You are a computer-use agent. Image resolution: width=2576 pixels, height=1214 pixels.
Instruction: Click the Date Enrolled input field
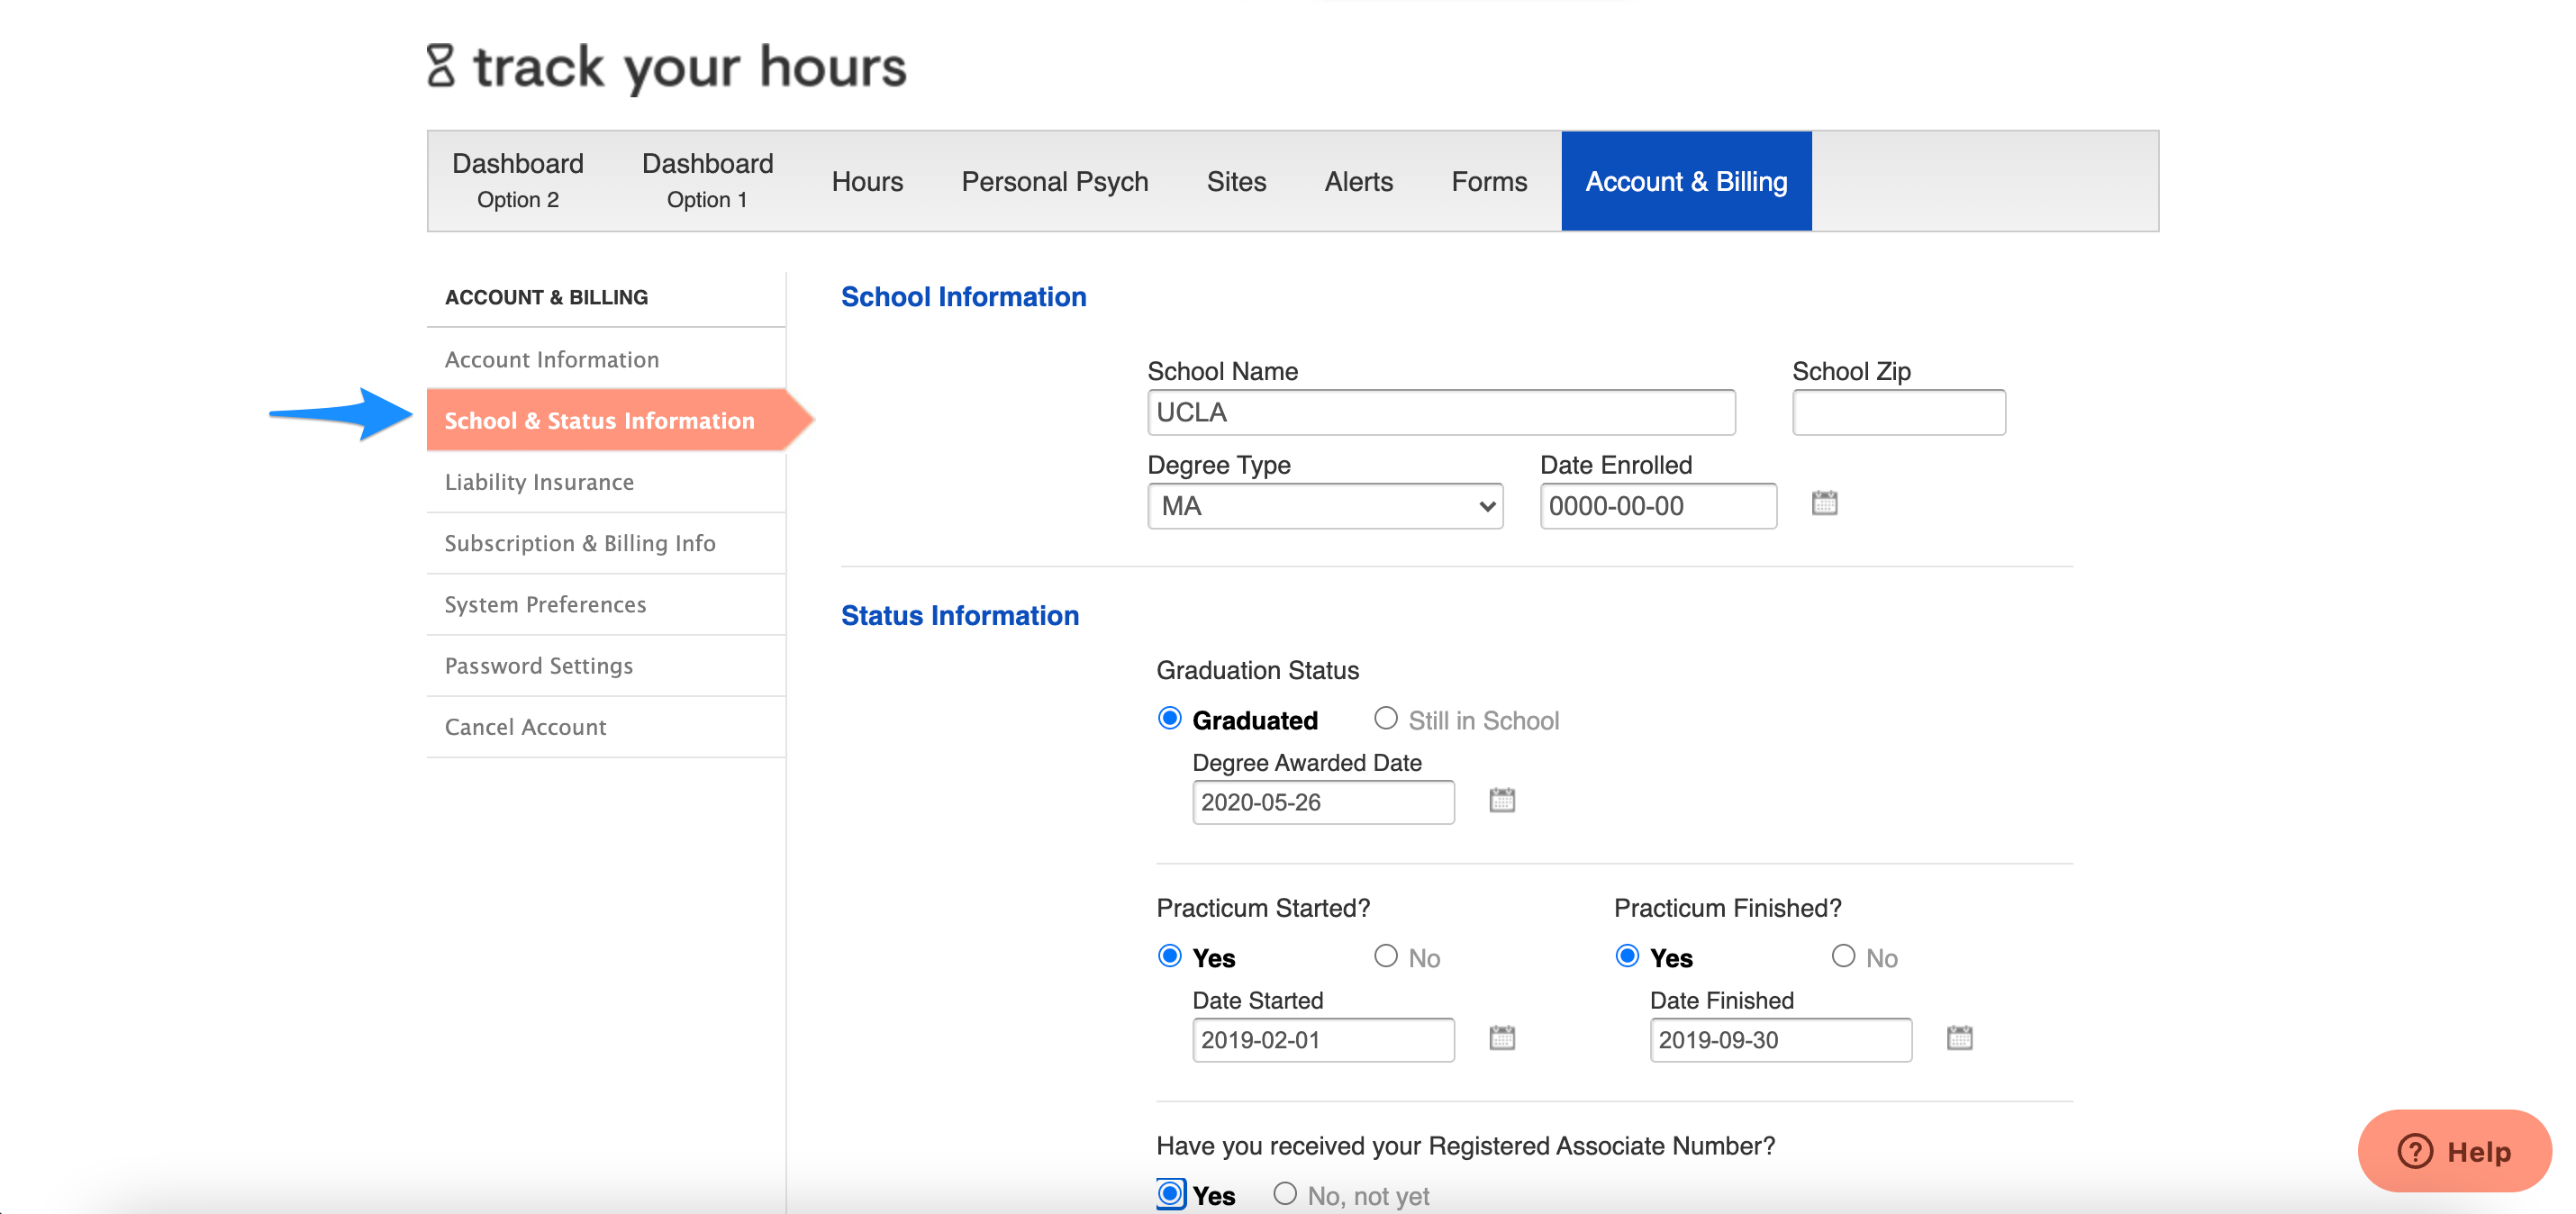[x=1658, y=506]
